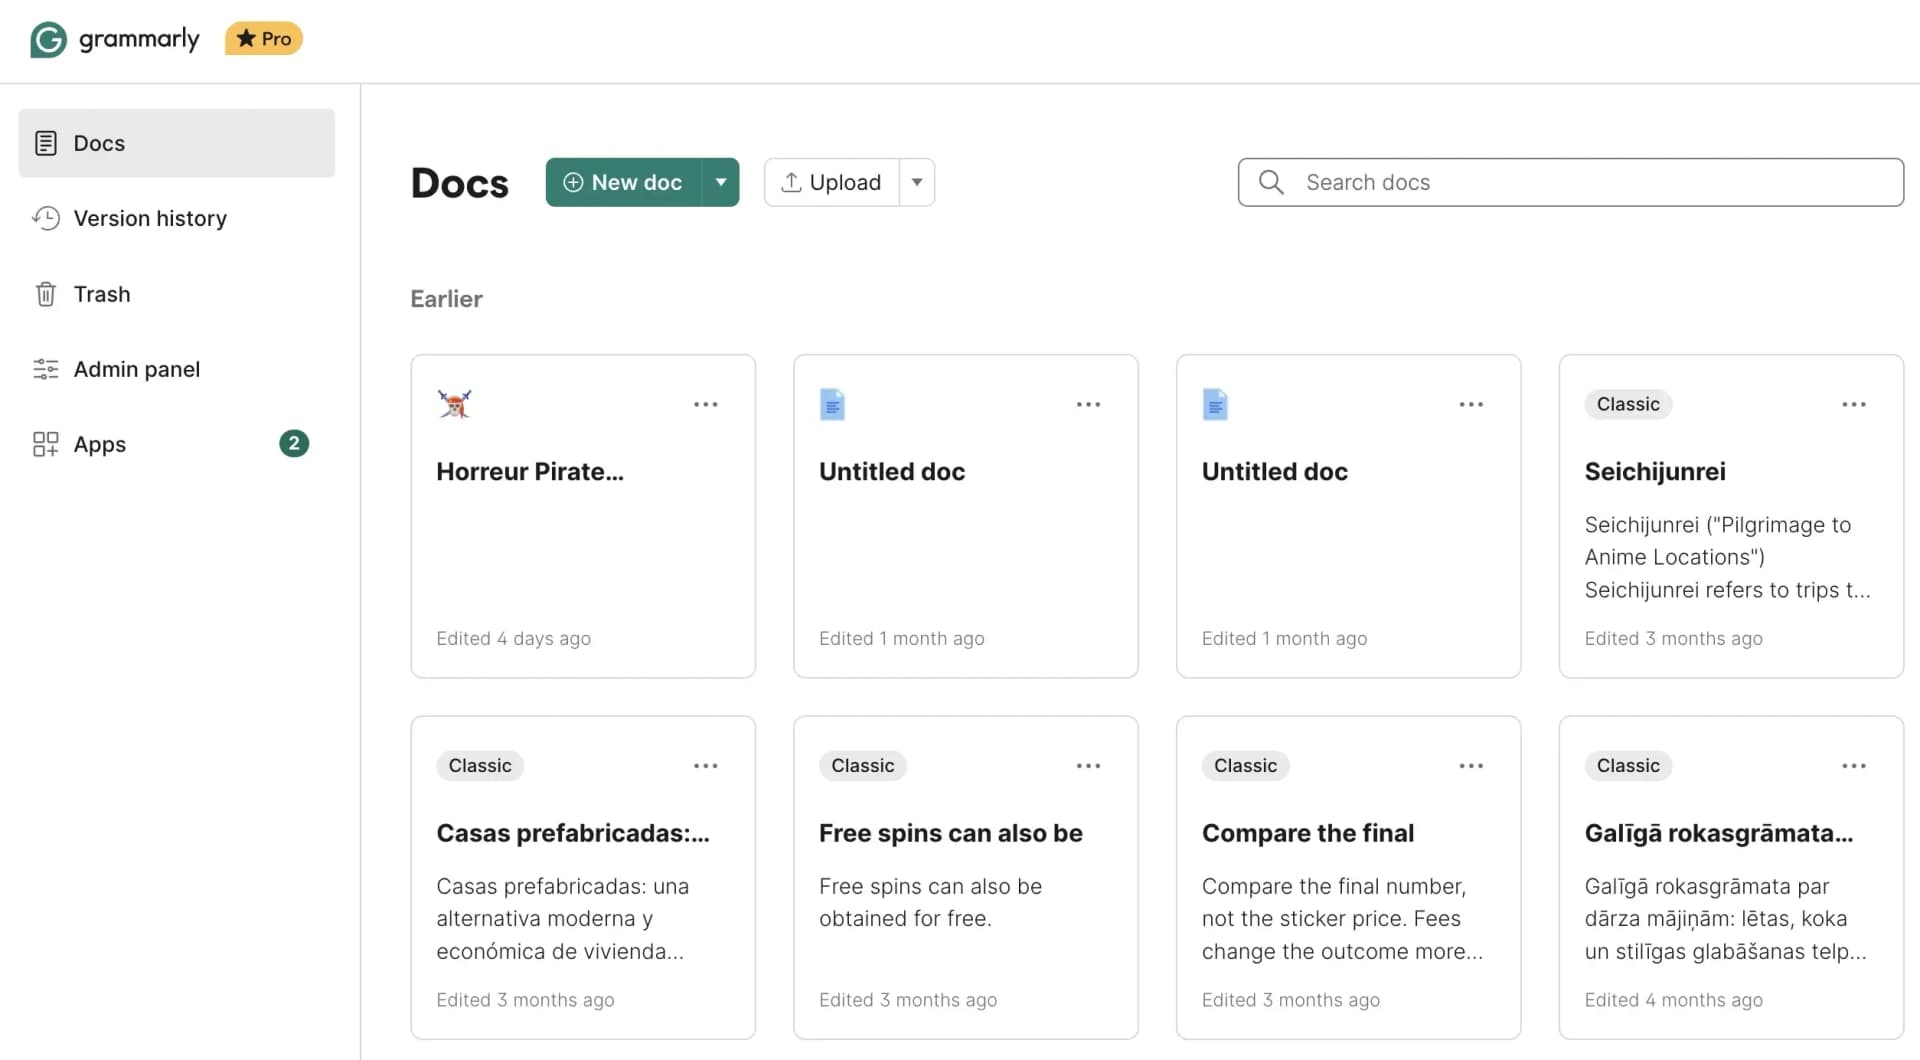This screenshot has height=1060, width=1920.
Task: Open the Docs panel icon in sidebar
Action: click(46, 142)
